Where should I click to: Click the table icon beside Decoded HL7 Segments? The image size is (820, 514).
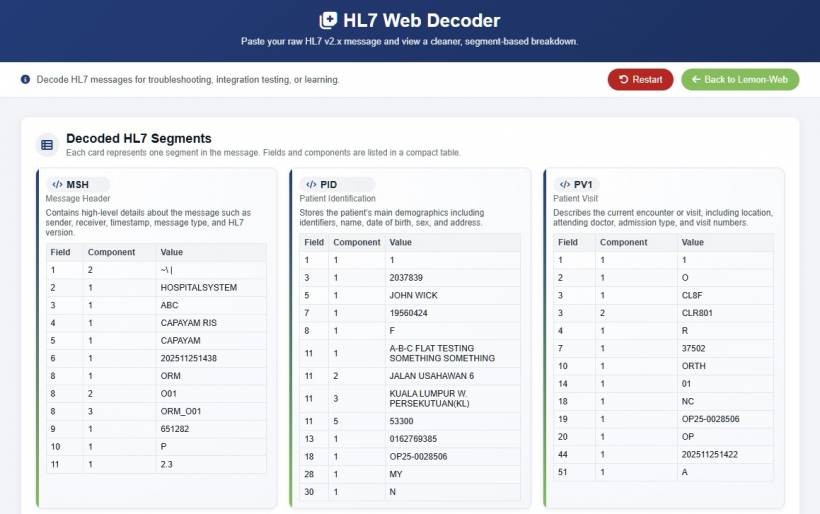click(46, 145)
